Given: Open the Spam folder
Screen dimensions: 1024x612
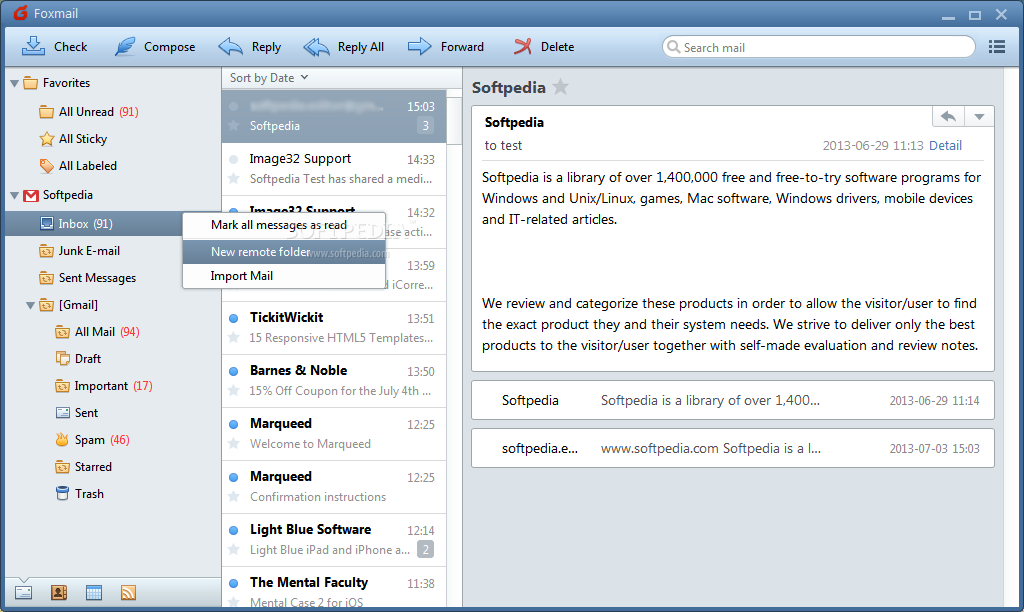Looking at the screenshot, I should tap(92, 440).
